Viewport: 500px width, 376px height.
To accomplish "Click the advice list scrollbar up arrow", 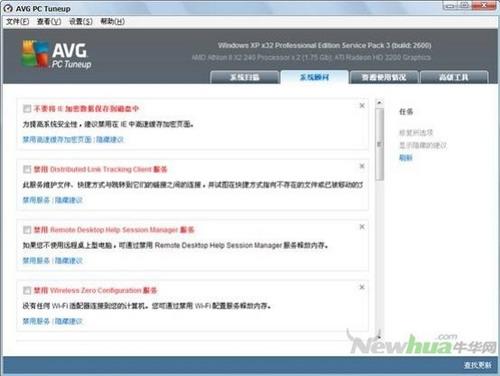I will click(x=379, y=102).
